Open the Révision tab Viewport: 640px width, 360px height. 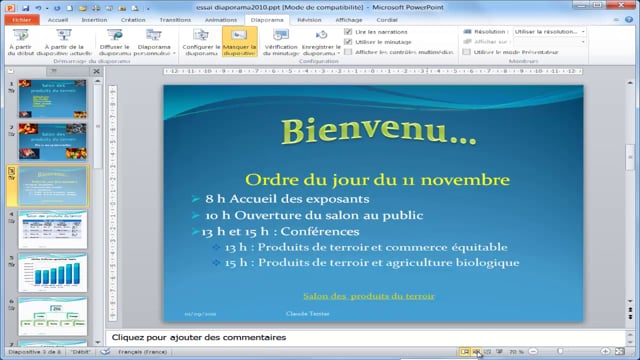(309, 20)
